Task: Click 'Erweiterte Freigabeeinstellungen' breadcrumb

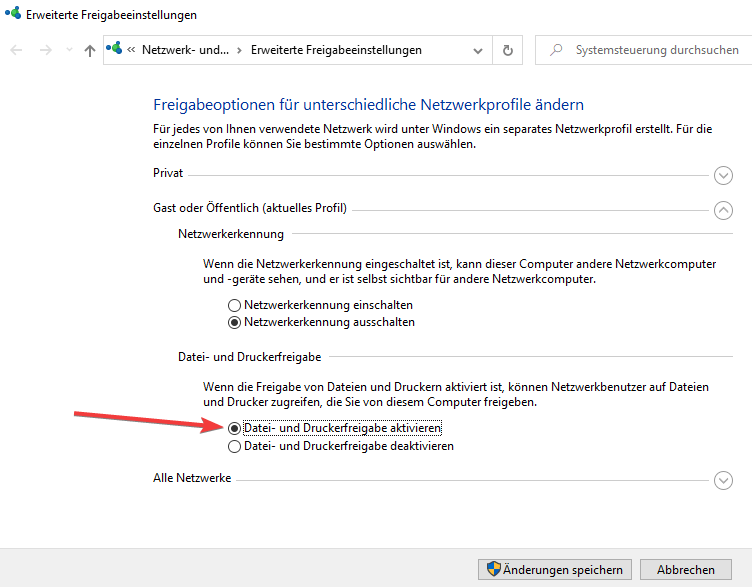Action: click(336, 50)
